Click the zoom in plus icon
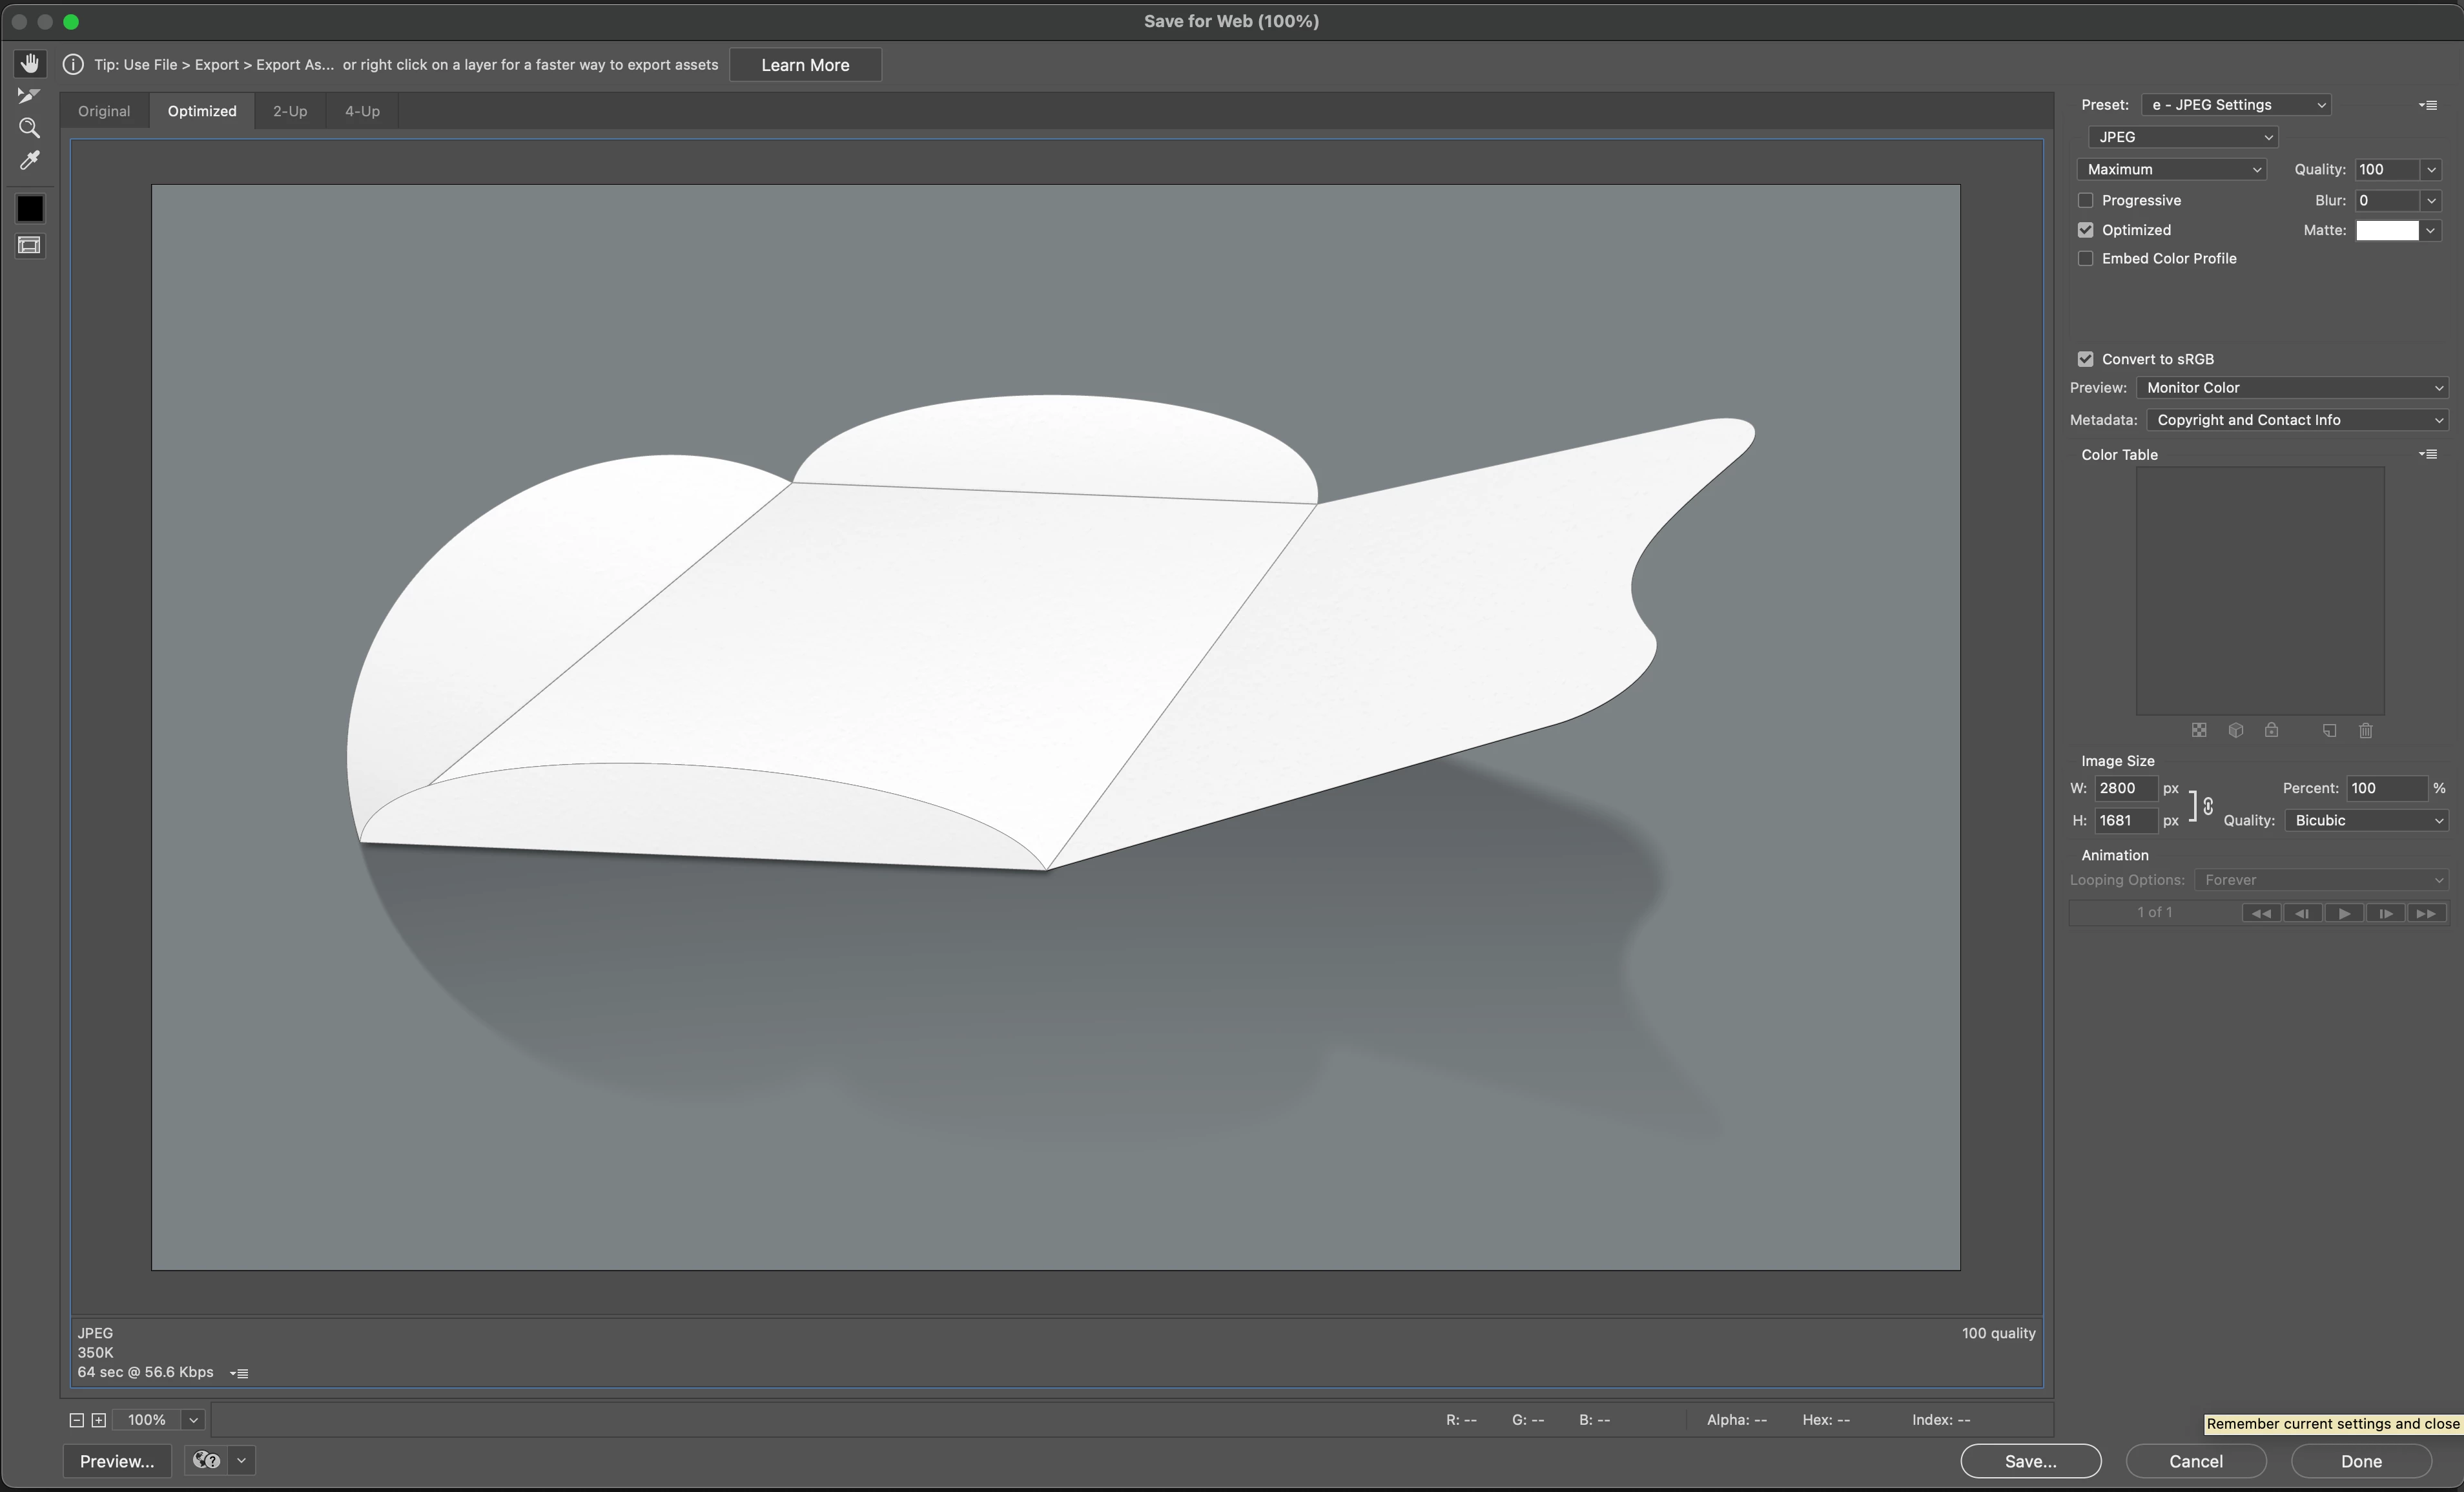2464x1492 pixels. coord(98,1419)
